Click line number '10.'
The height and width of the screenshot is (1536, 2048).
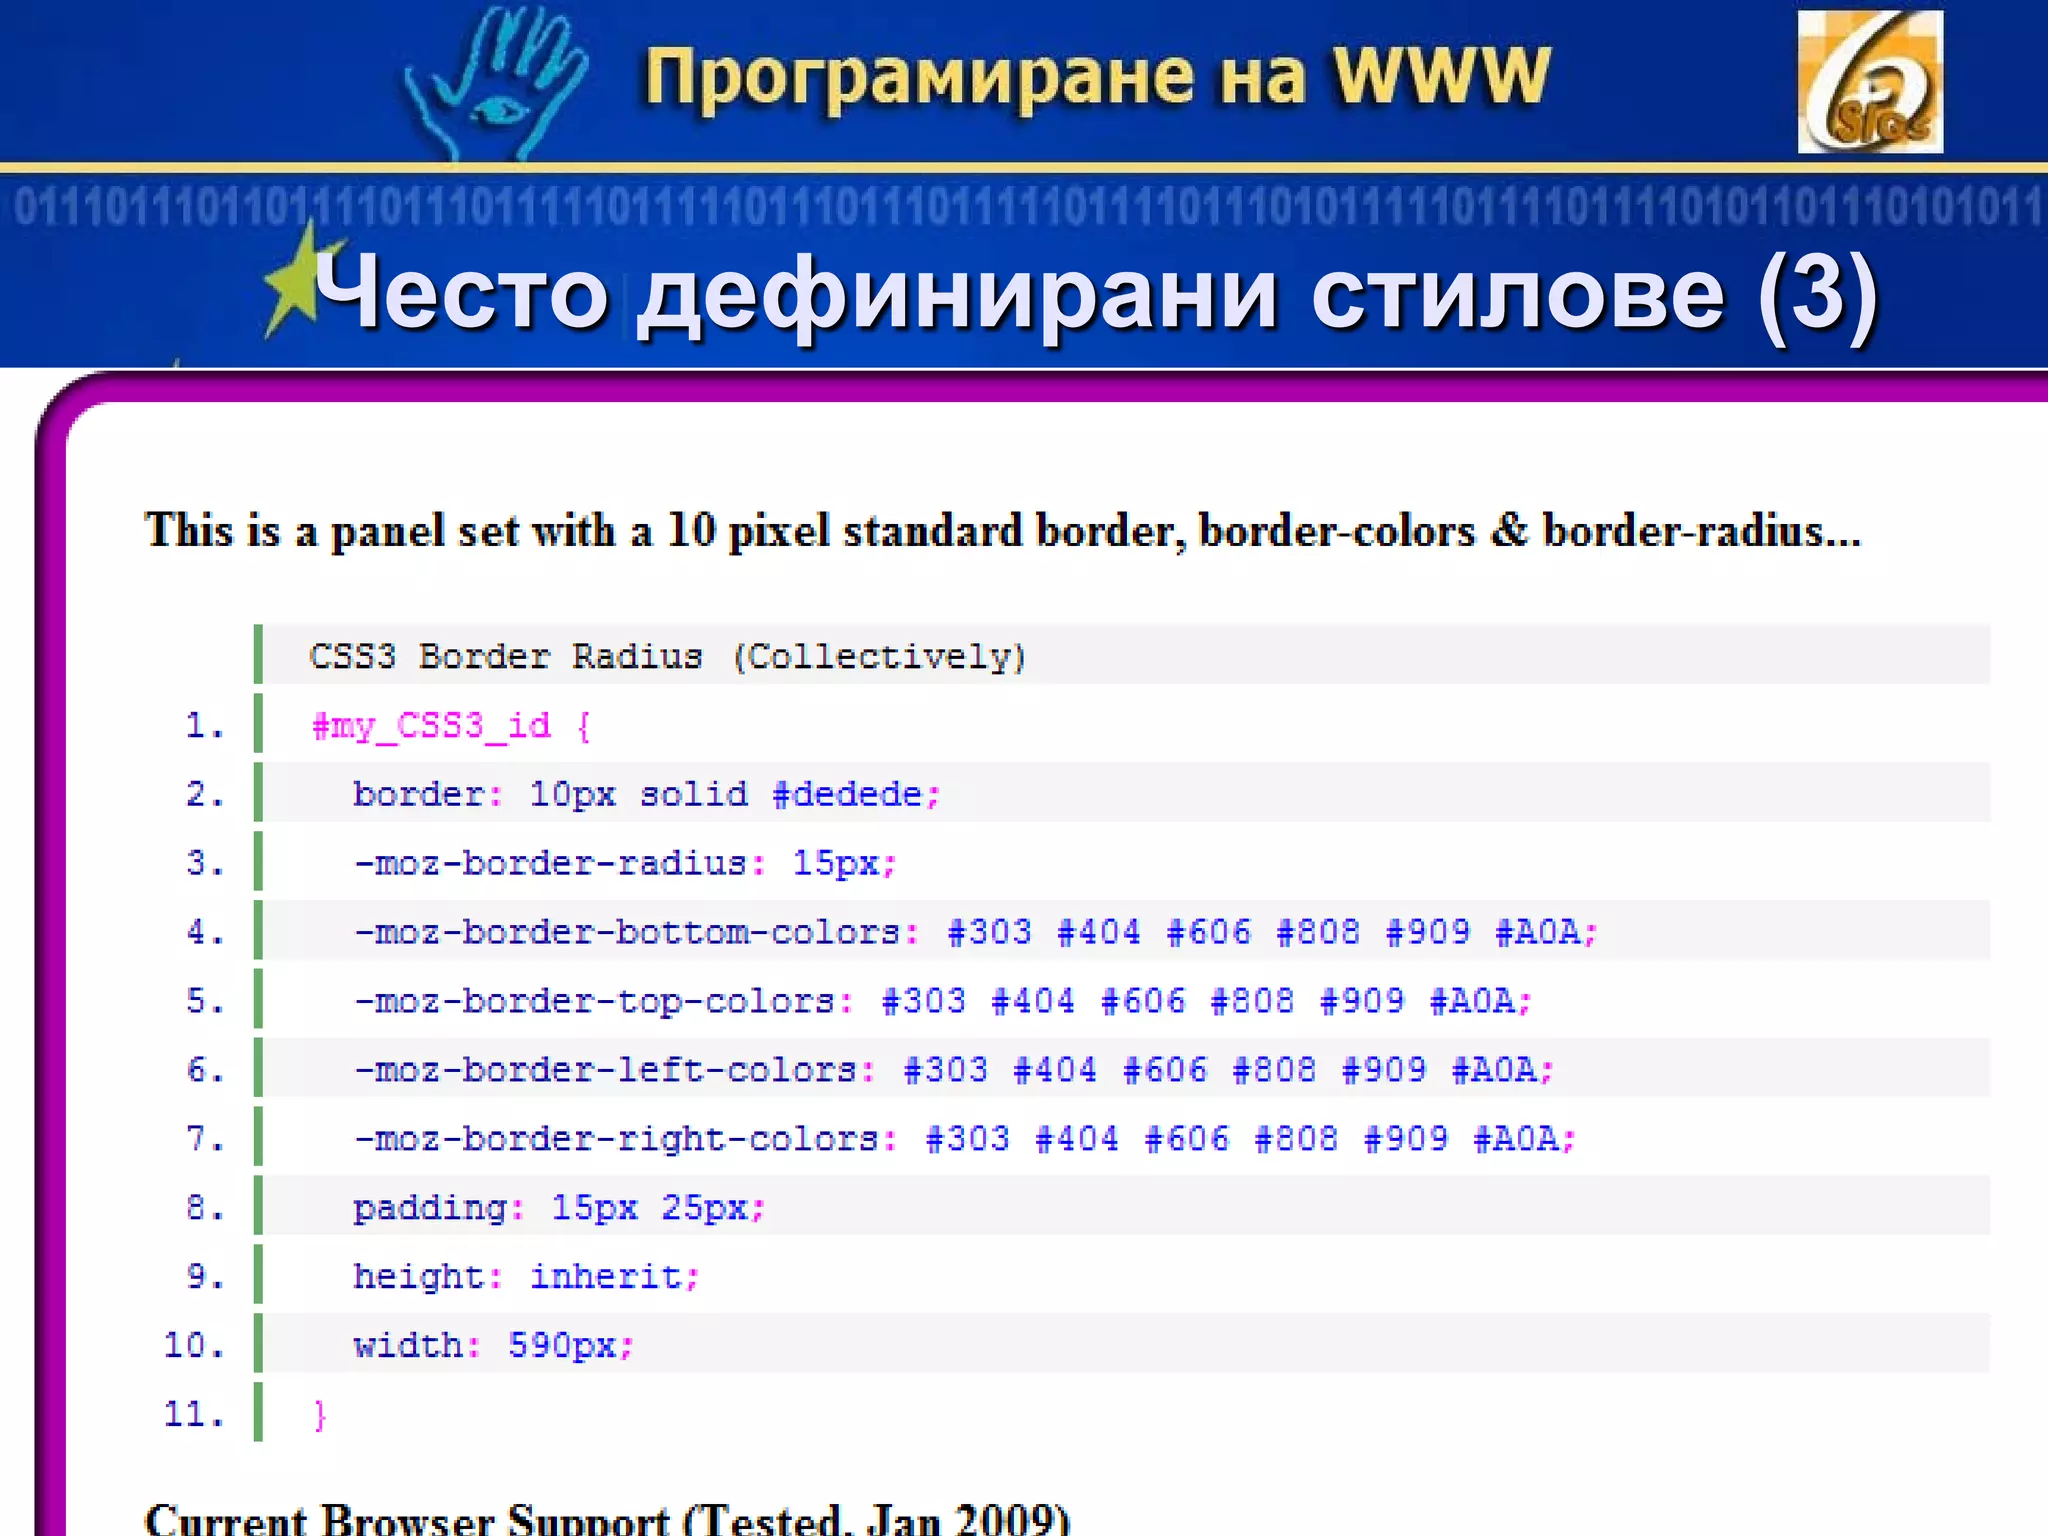coord(194,1346)
